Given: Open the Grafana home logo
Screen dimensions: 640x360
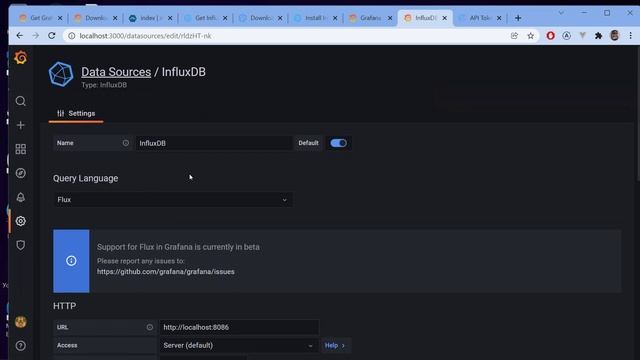Looking at the screenshot, I should [20, 58].
